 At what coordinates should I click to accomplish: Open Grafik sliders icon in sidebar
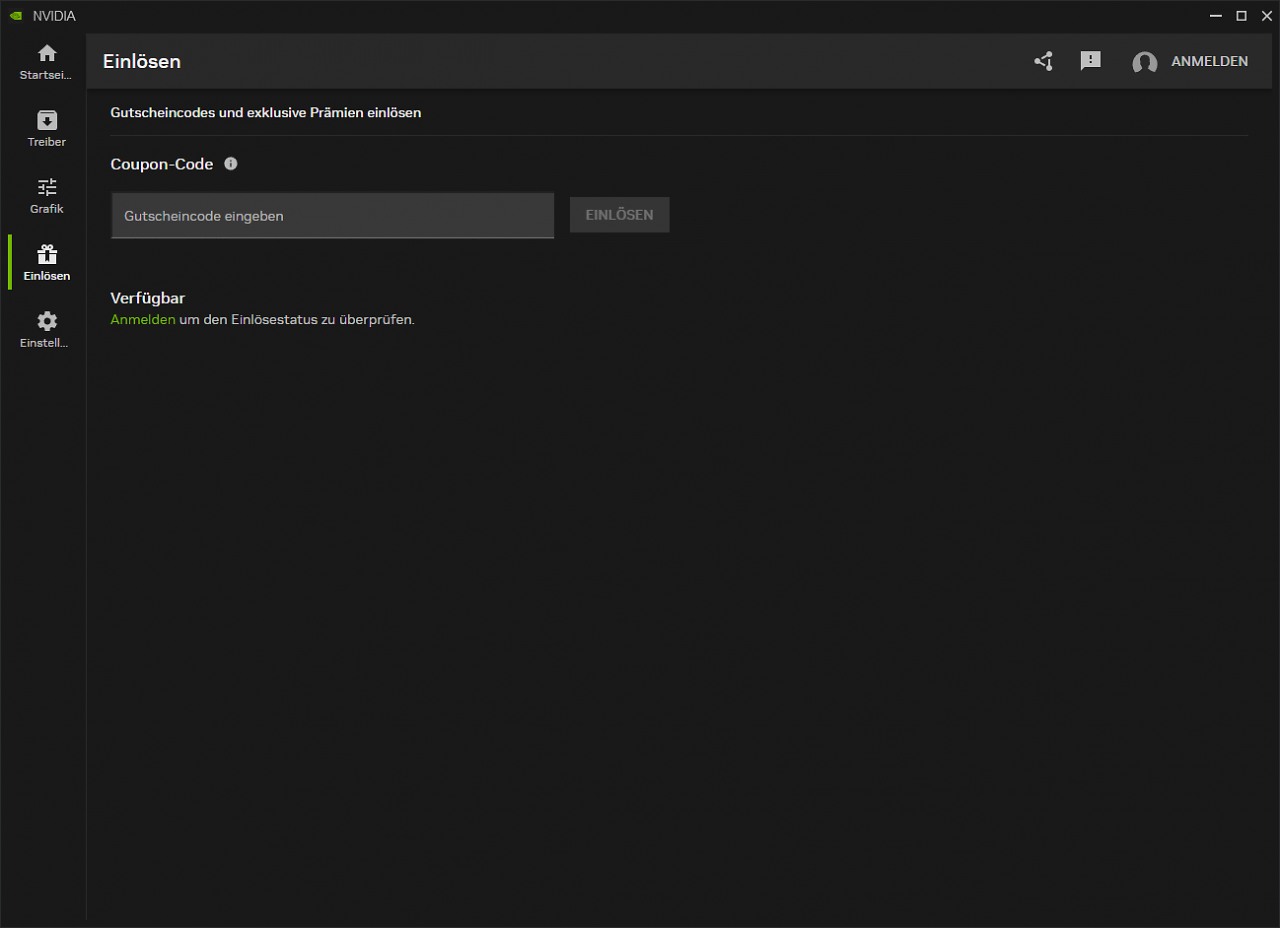tap(47, 187)
